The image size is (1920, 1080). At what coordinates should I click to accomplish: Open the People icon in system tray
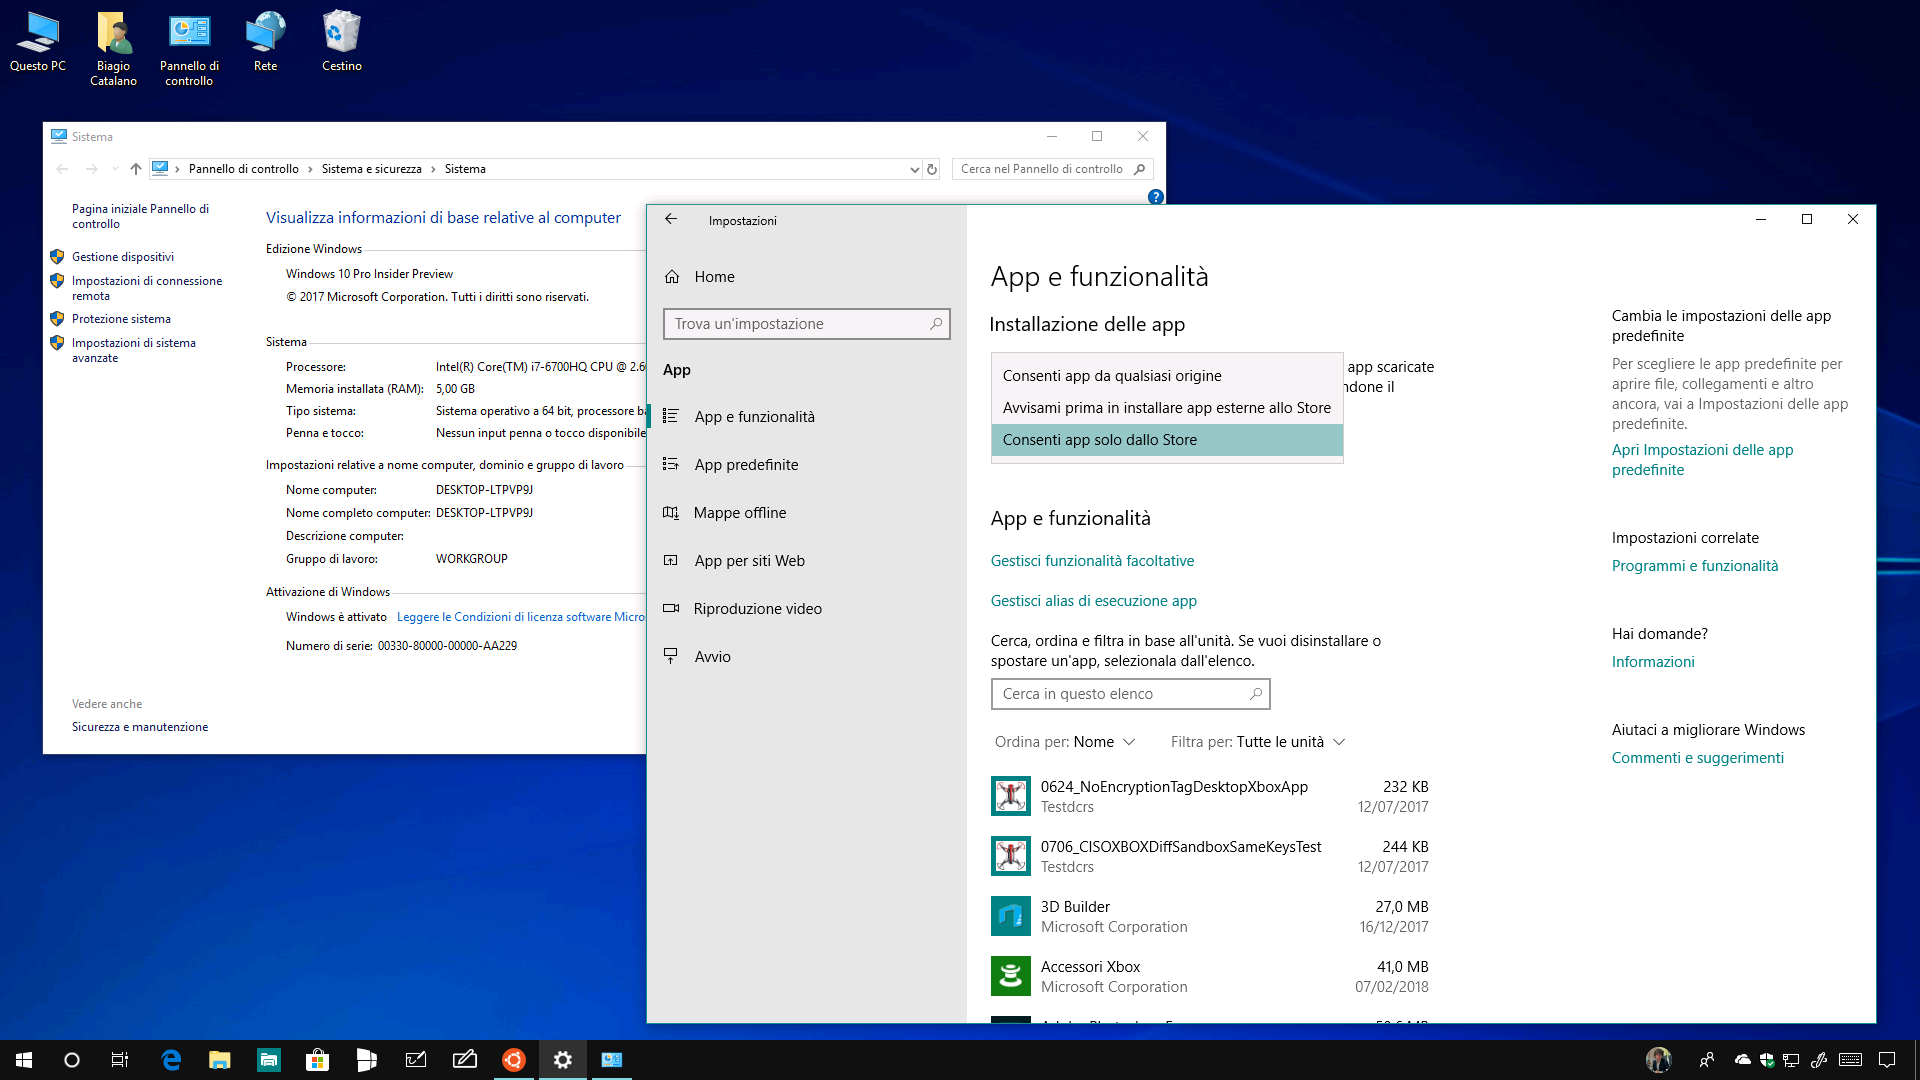[x=1707, y=1060]
